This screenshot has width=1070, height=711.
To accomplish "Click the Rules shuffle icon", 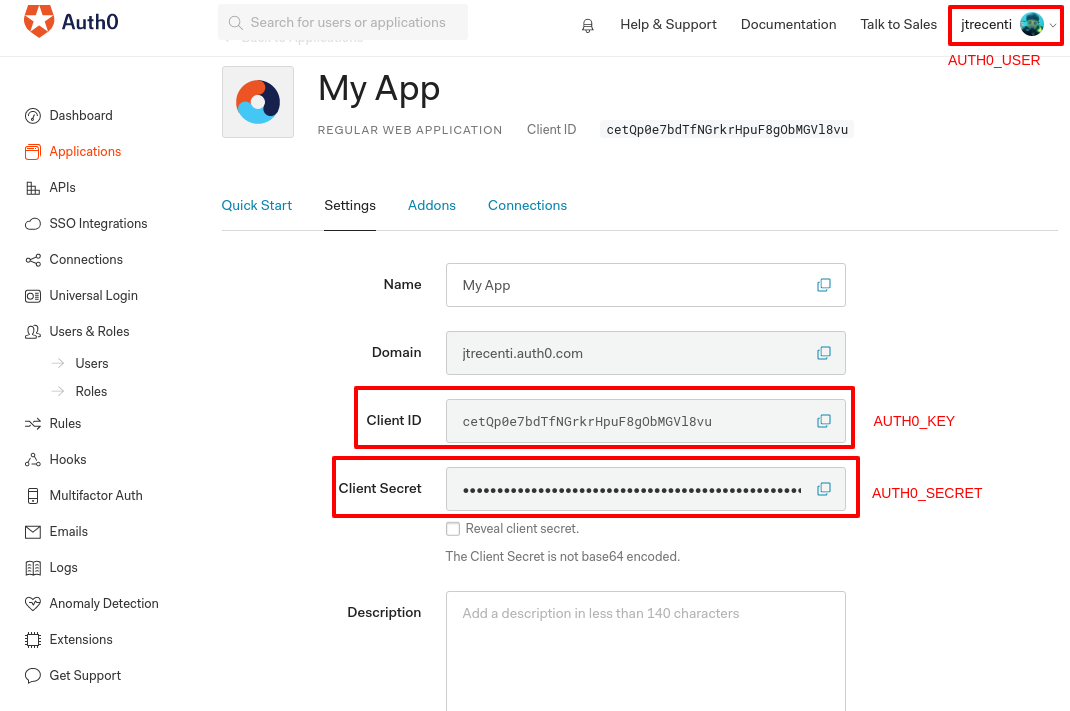I will 33,424.
